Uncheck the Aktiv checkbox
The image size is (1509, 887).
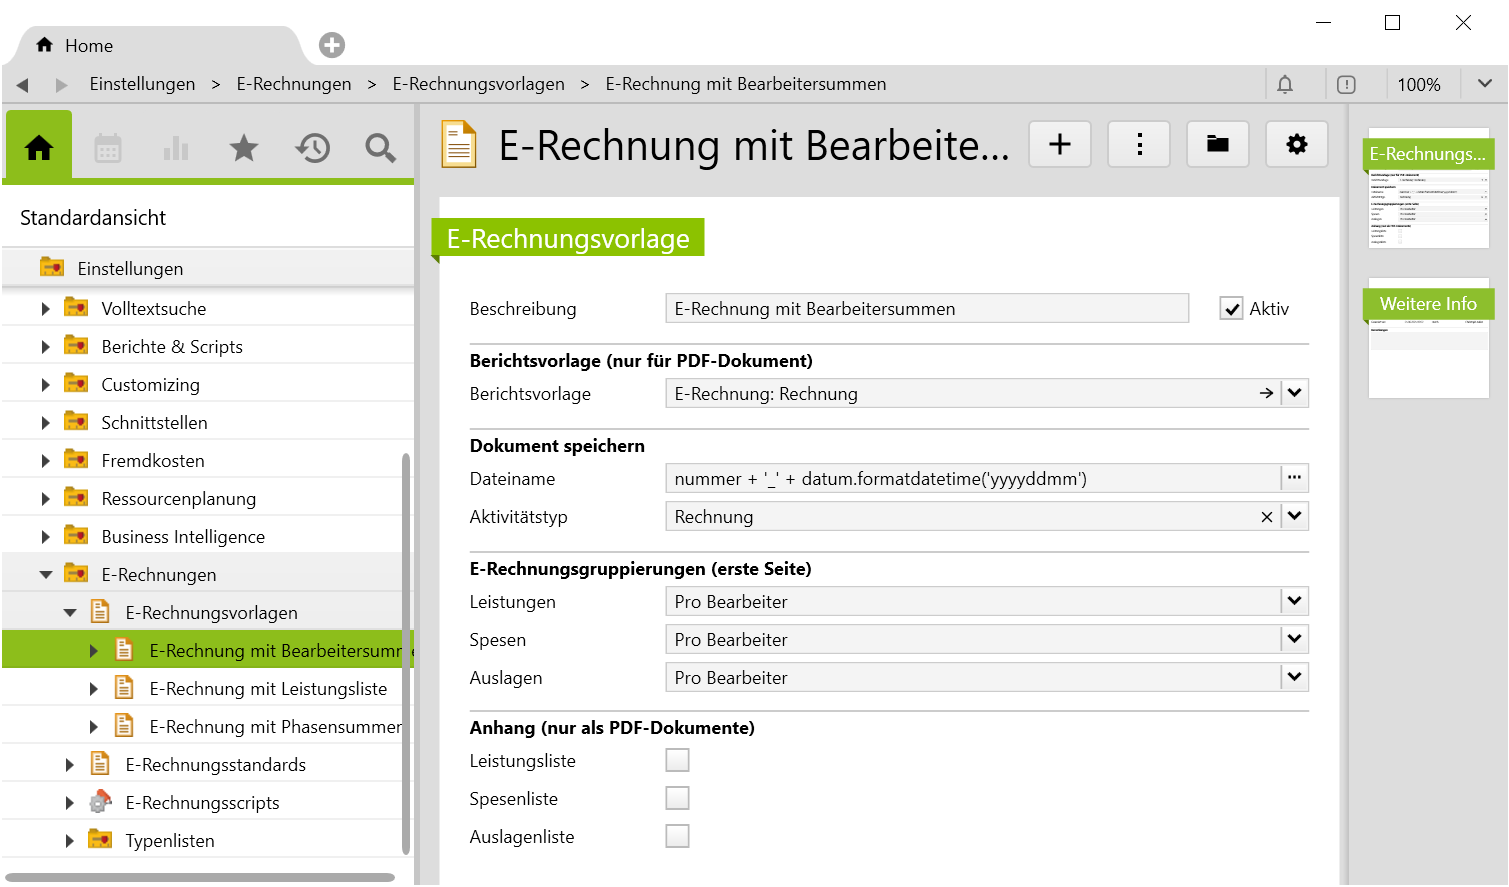tap(1231, 309)
